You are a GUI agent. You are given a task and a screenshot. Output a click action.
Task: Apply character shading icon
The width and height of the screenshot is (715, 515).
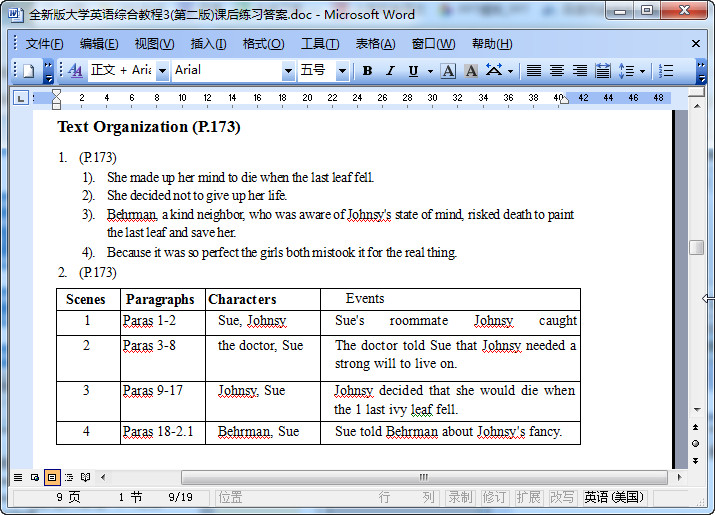tap(471, 71)
